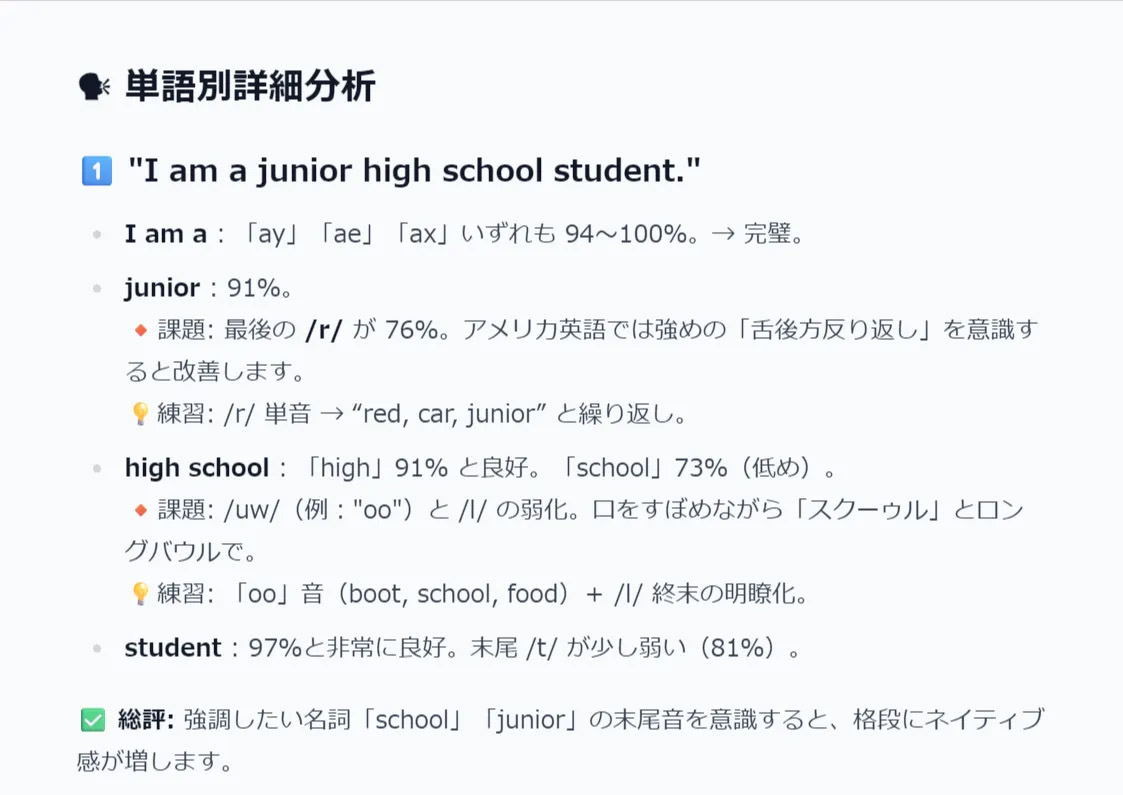Click the bold "I am a" list label

coord(165,235)
